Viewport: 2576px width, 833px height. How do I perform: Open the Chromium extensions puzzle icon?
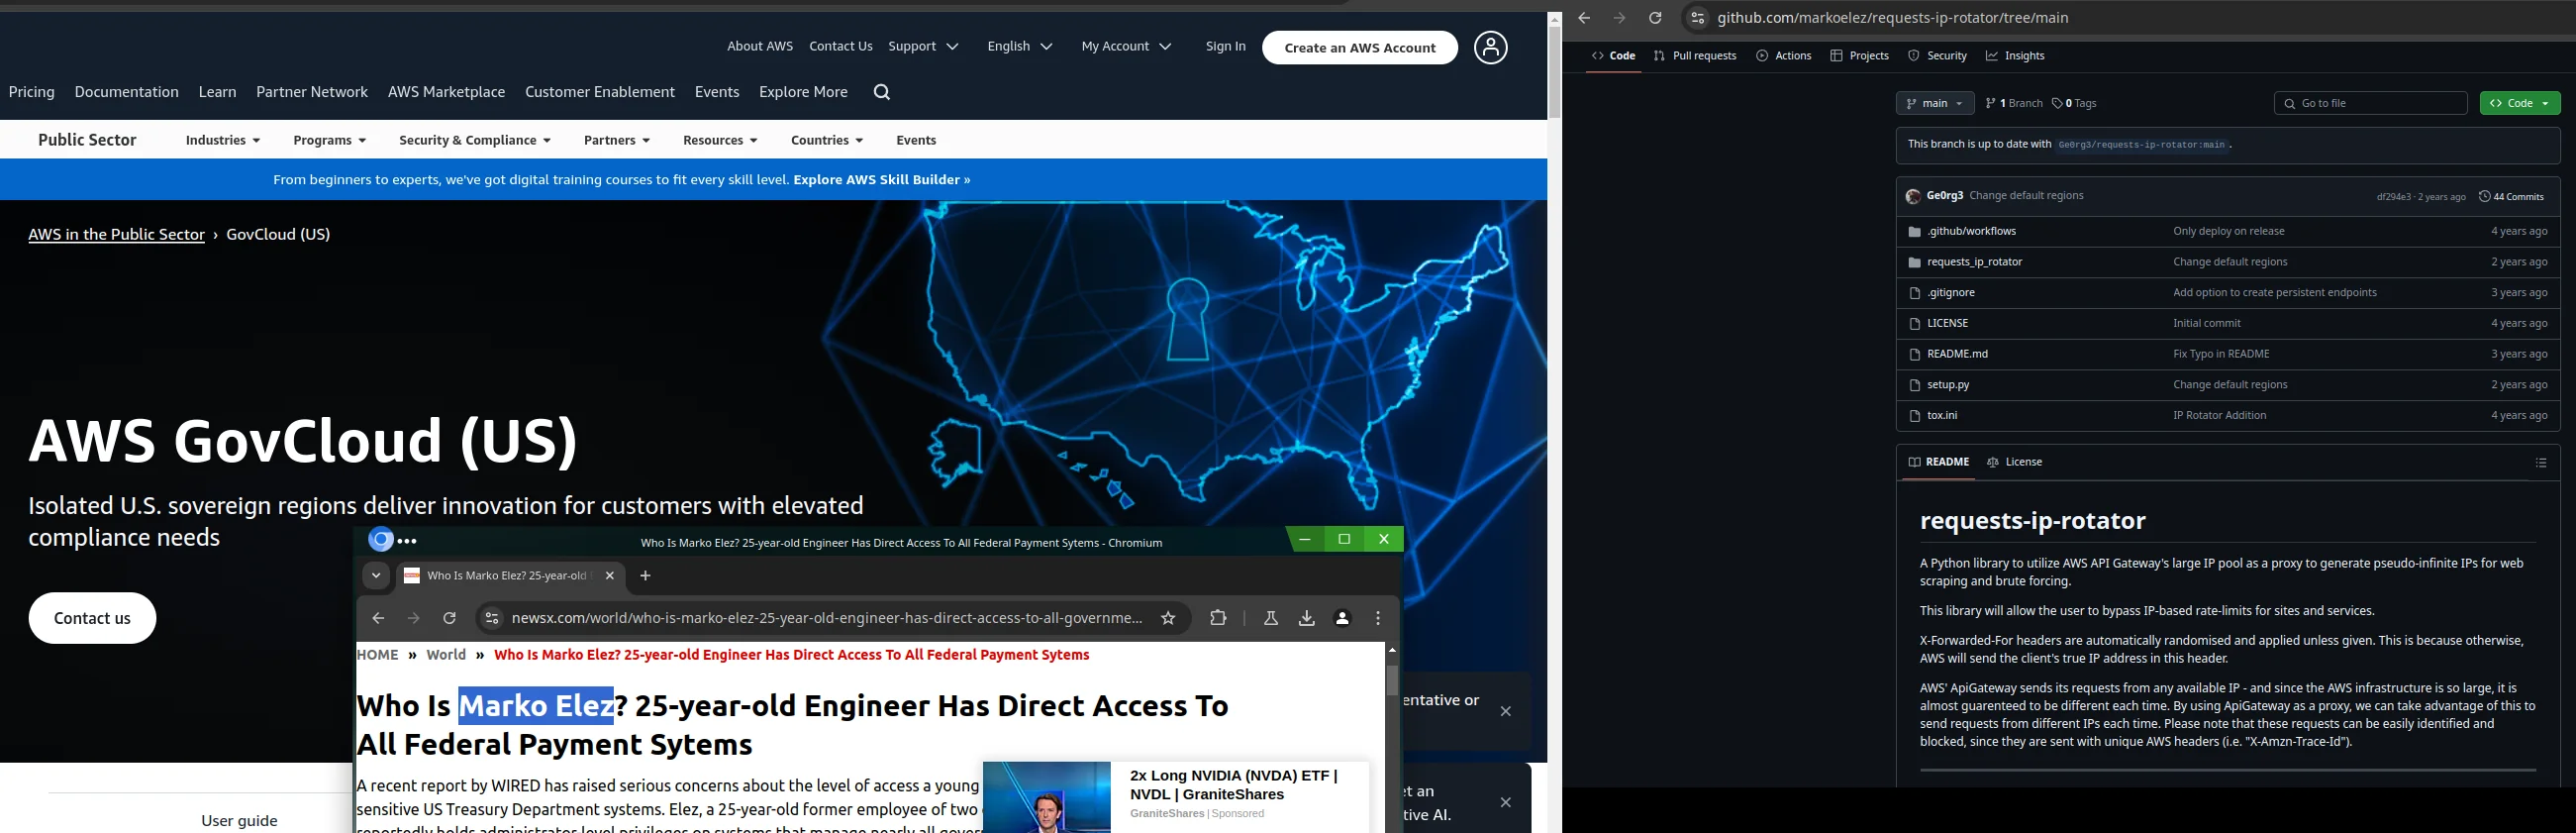pyautogui.click(x=1218, y=618)
